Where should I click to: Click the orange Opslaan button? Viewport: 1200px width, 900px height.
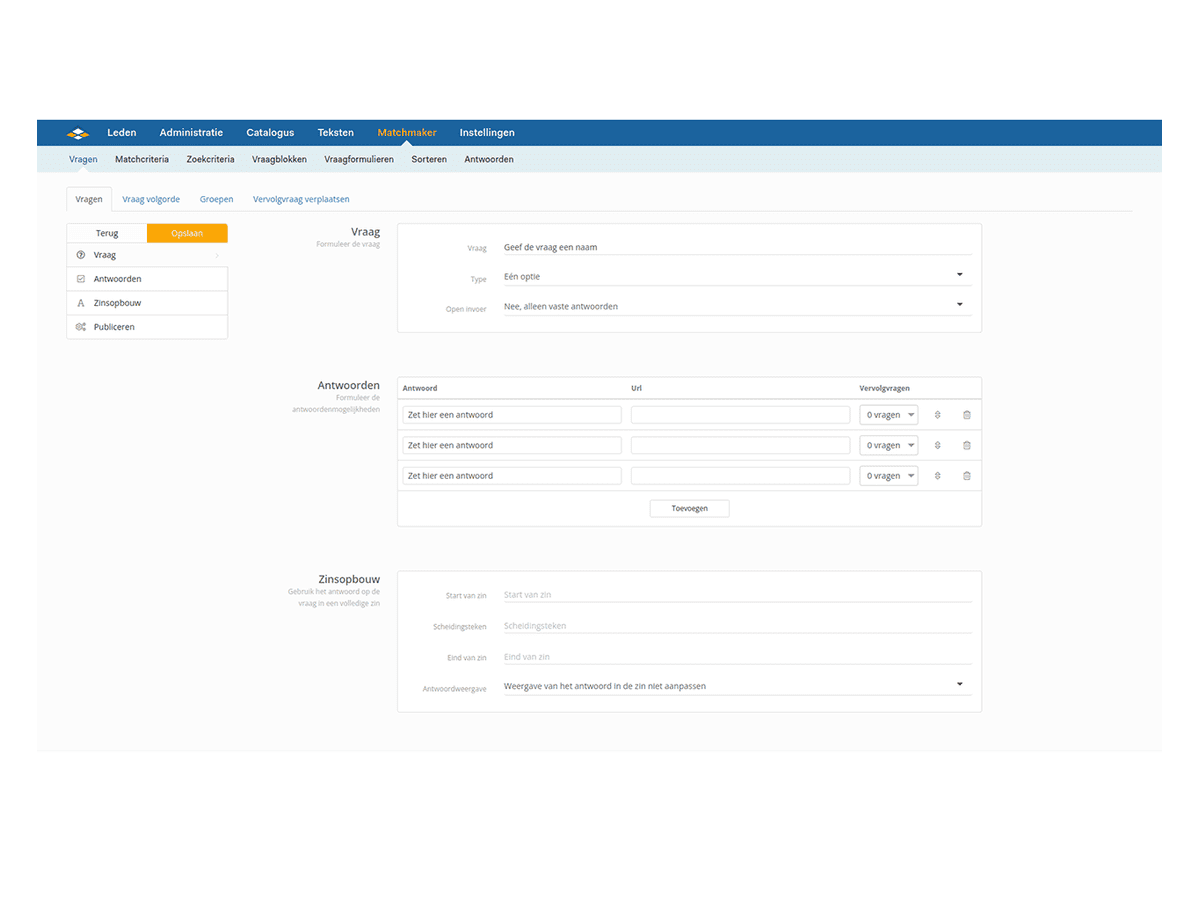click(x=187, y=233)
